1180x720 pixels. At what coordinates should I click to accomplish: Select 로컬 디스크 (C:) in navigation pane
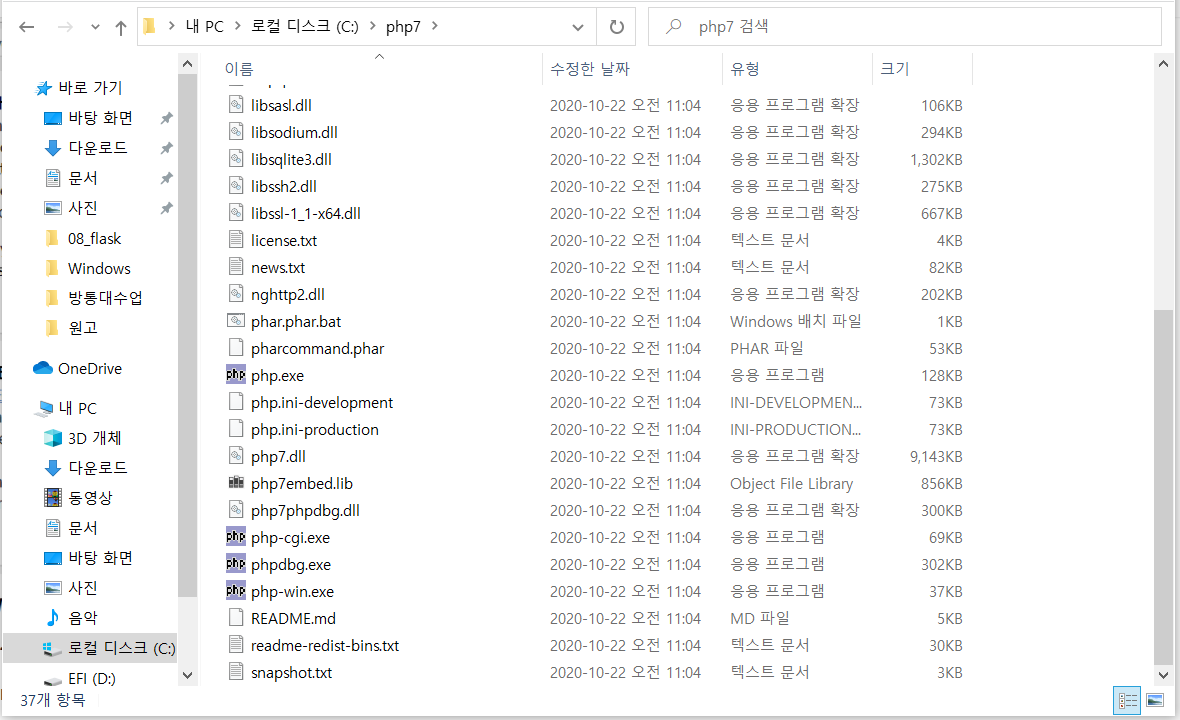click(121, 648)
